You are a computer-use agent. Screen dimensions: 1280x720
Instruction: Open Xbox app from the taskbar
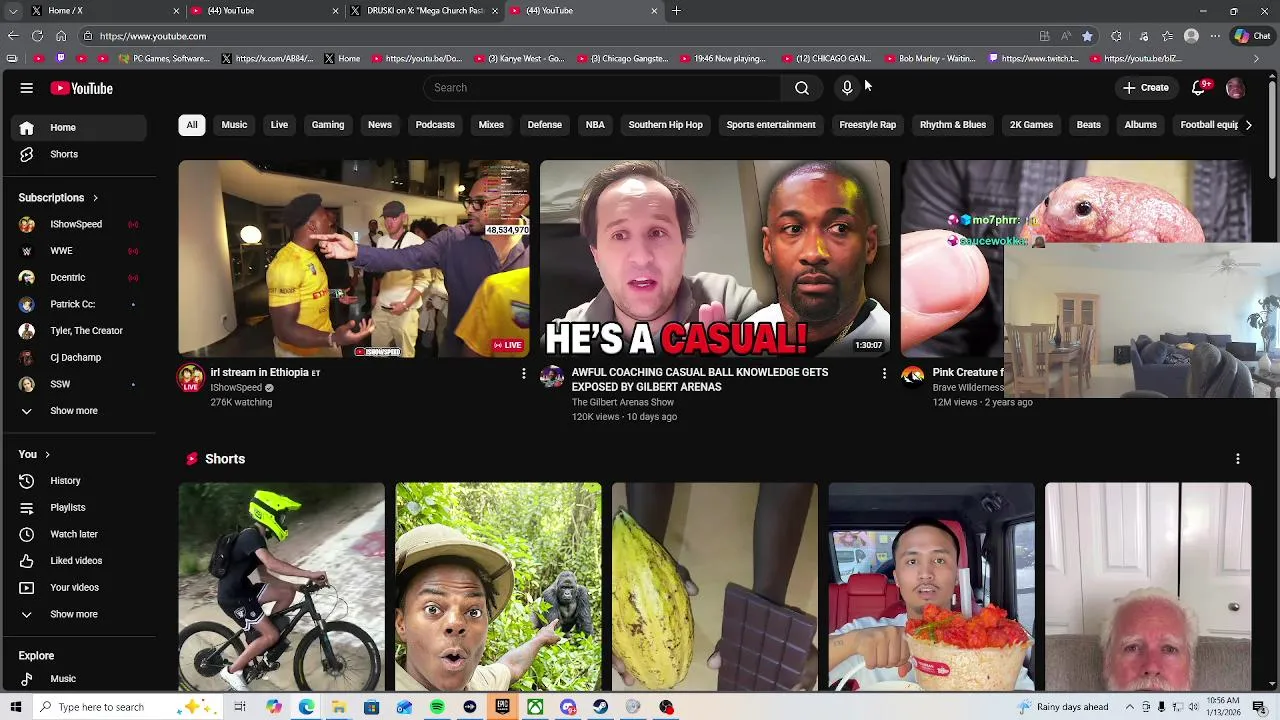point(535,707)
